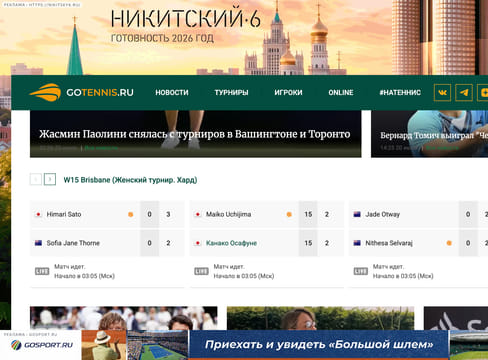
Task: Open the Telegram social icon
Action: (464, 92)
